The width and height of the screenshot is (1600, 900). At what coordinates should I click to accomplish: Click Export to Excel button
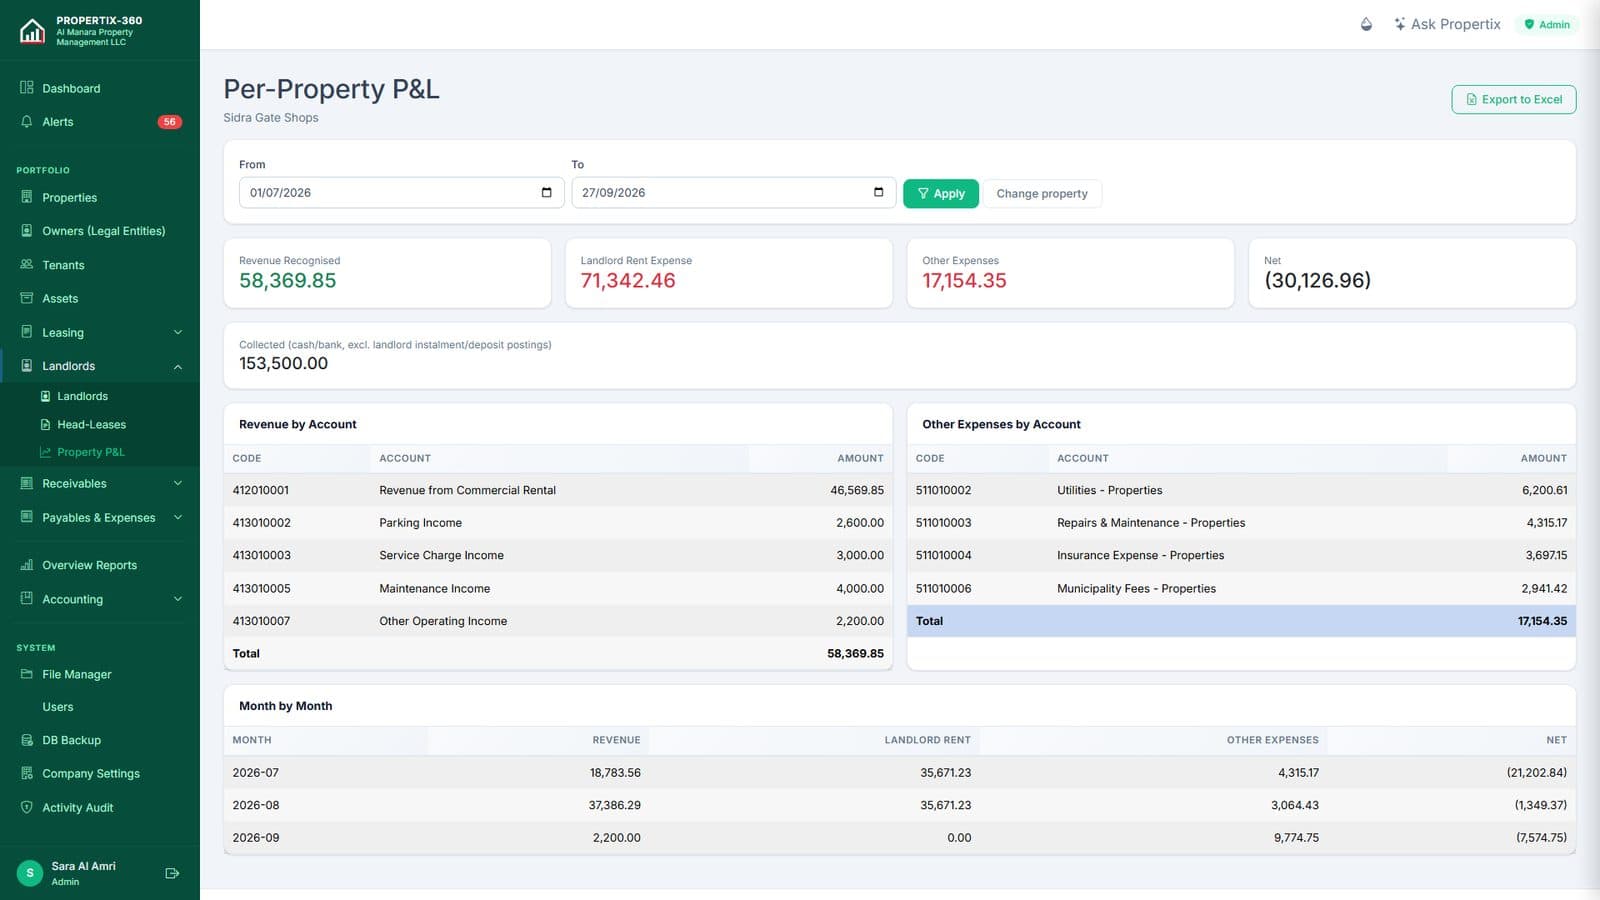tap(1514, 99)
